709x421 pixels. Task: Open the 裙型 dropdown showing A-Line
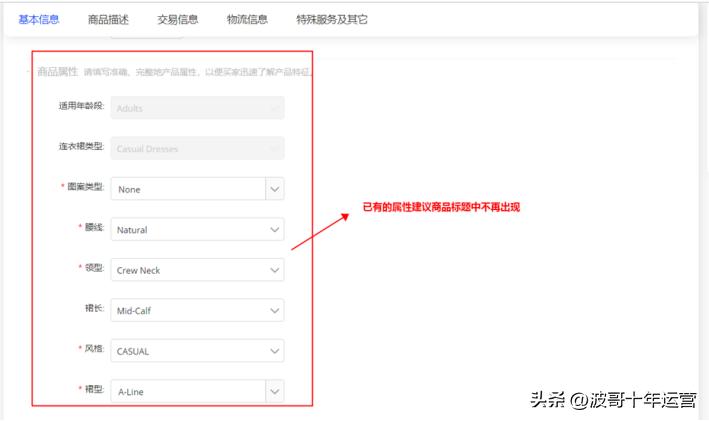(197, 391)
